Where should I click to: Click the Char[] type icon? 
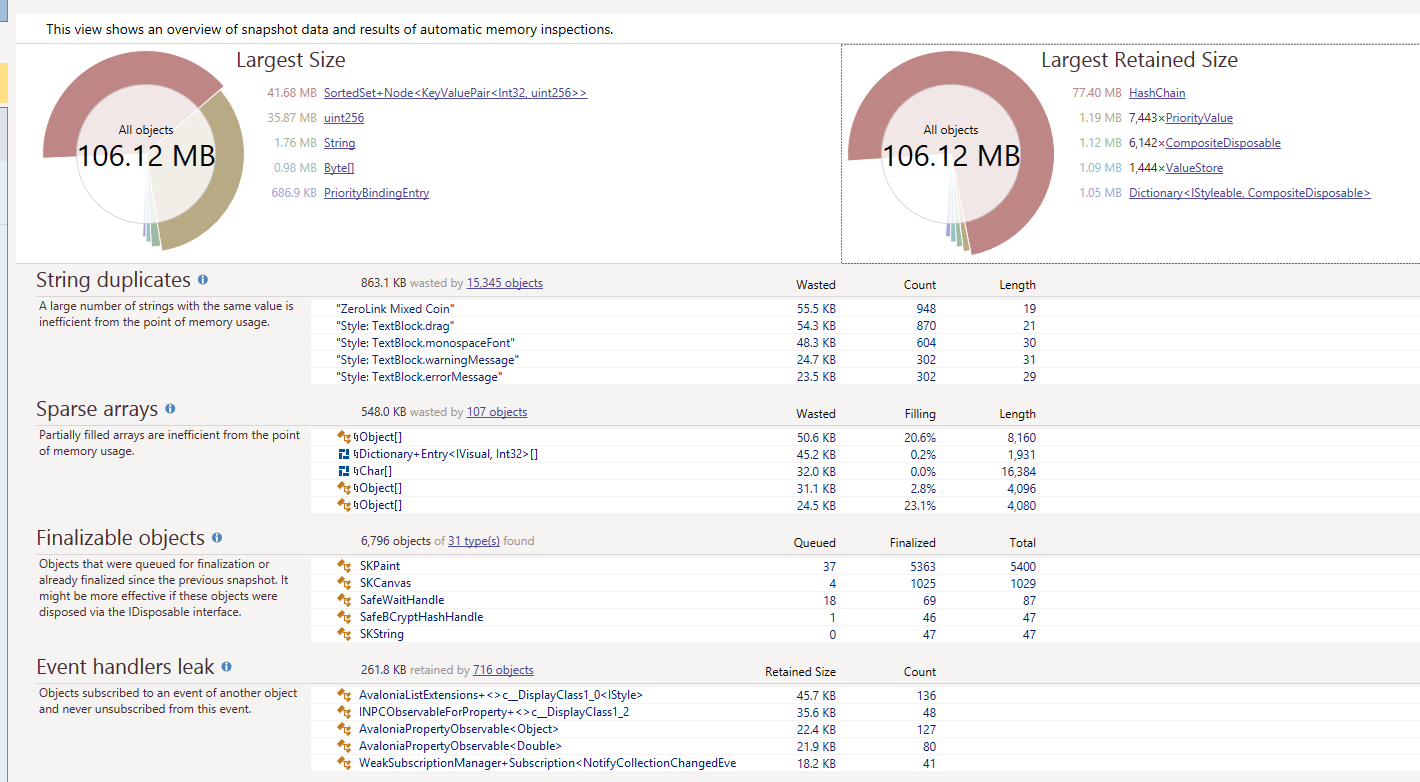pos(344,471)
